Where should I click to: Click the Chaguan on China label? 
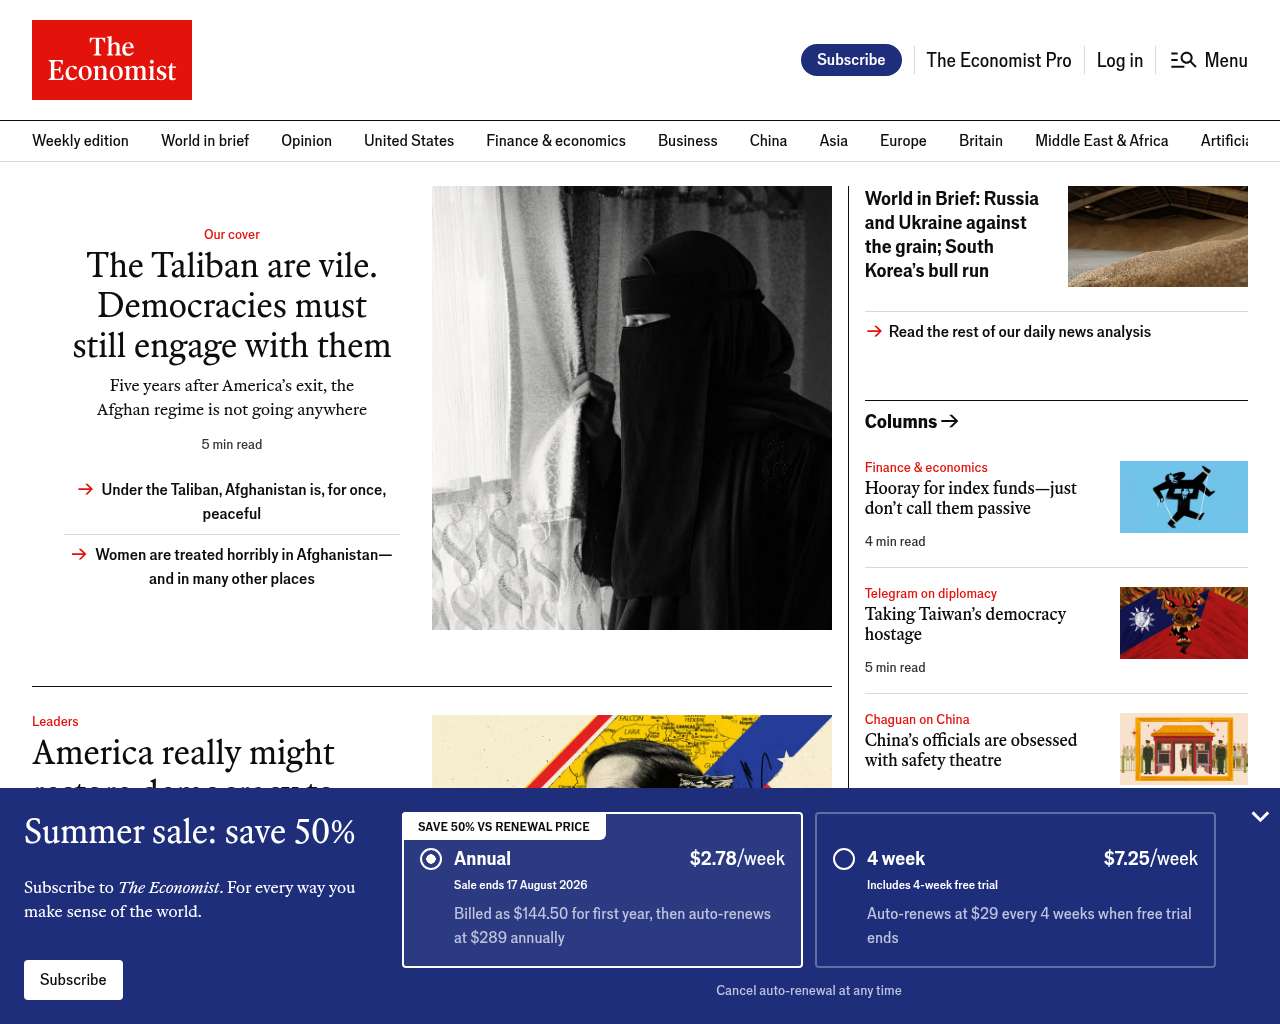pos(917,719)
